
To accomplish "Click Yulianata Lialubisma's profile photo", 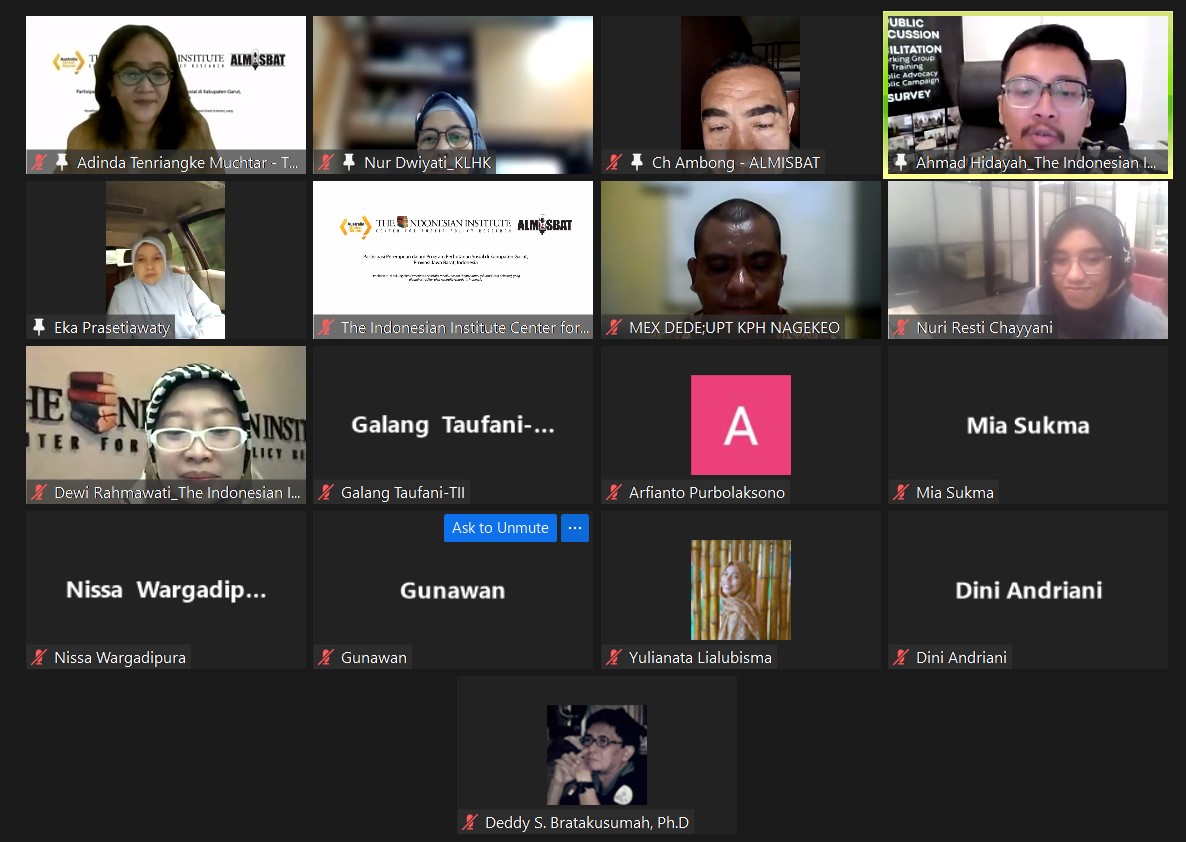I will coord(740,590).
